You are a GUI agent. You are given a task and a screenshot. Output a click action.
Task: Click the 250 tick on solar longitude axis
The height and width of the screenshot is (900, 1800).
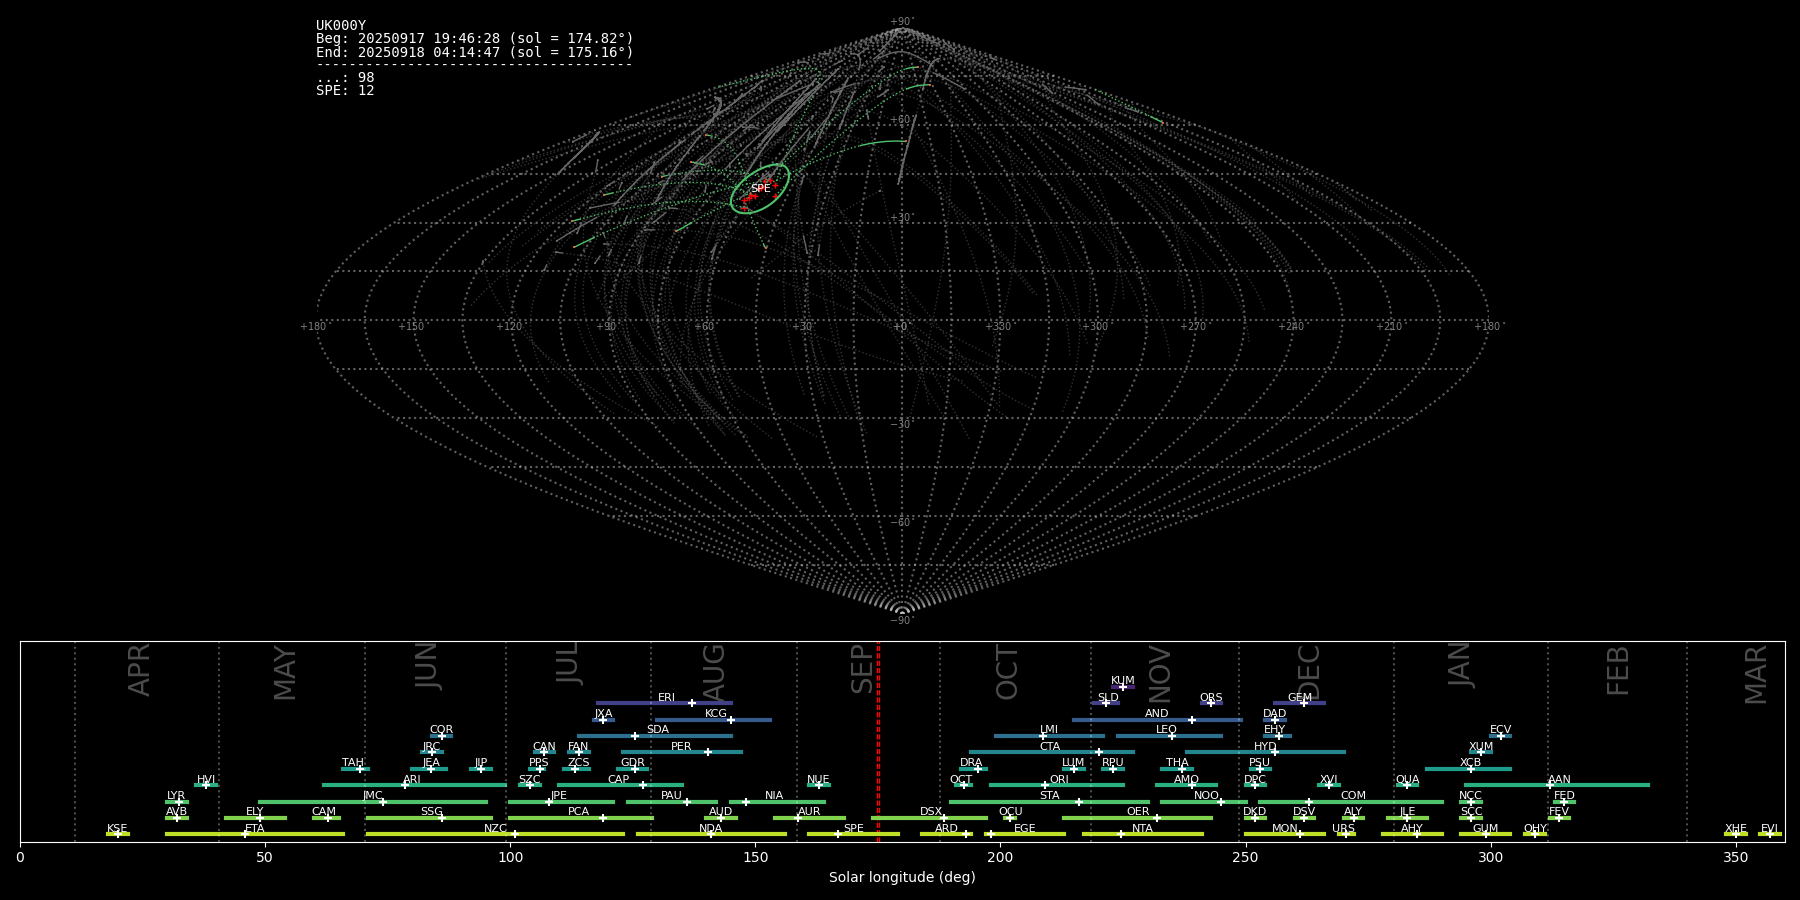[x=1245, y=857]
